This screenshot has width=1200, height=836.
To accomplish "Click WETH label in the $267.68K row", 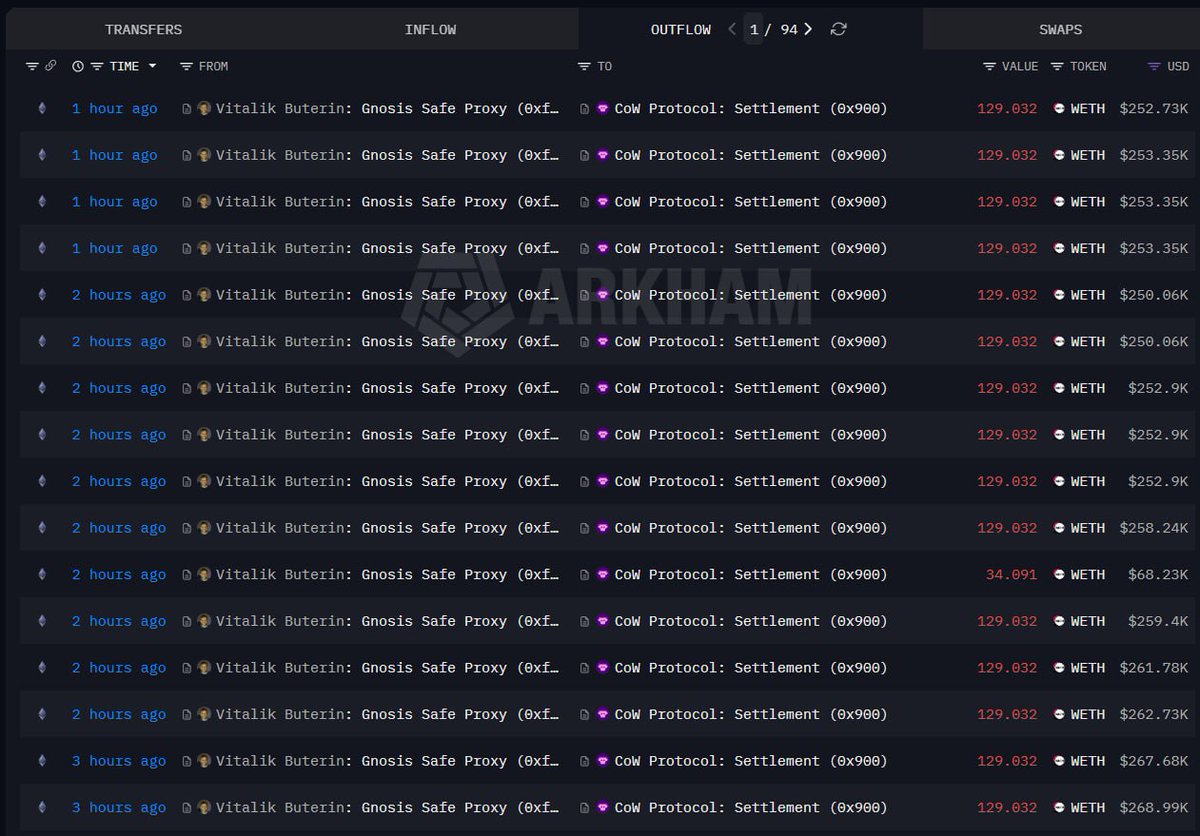I will 1088,761.
